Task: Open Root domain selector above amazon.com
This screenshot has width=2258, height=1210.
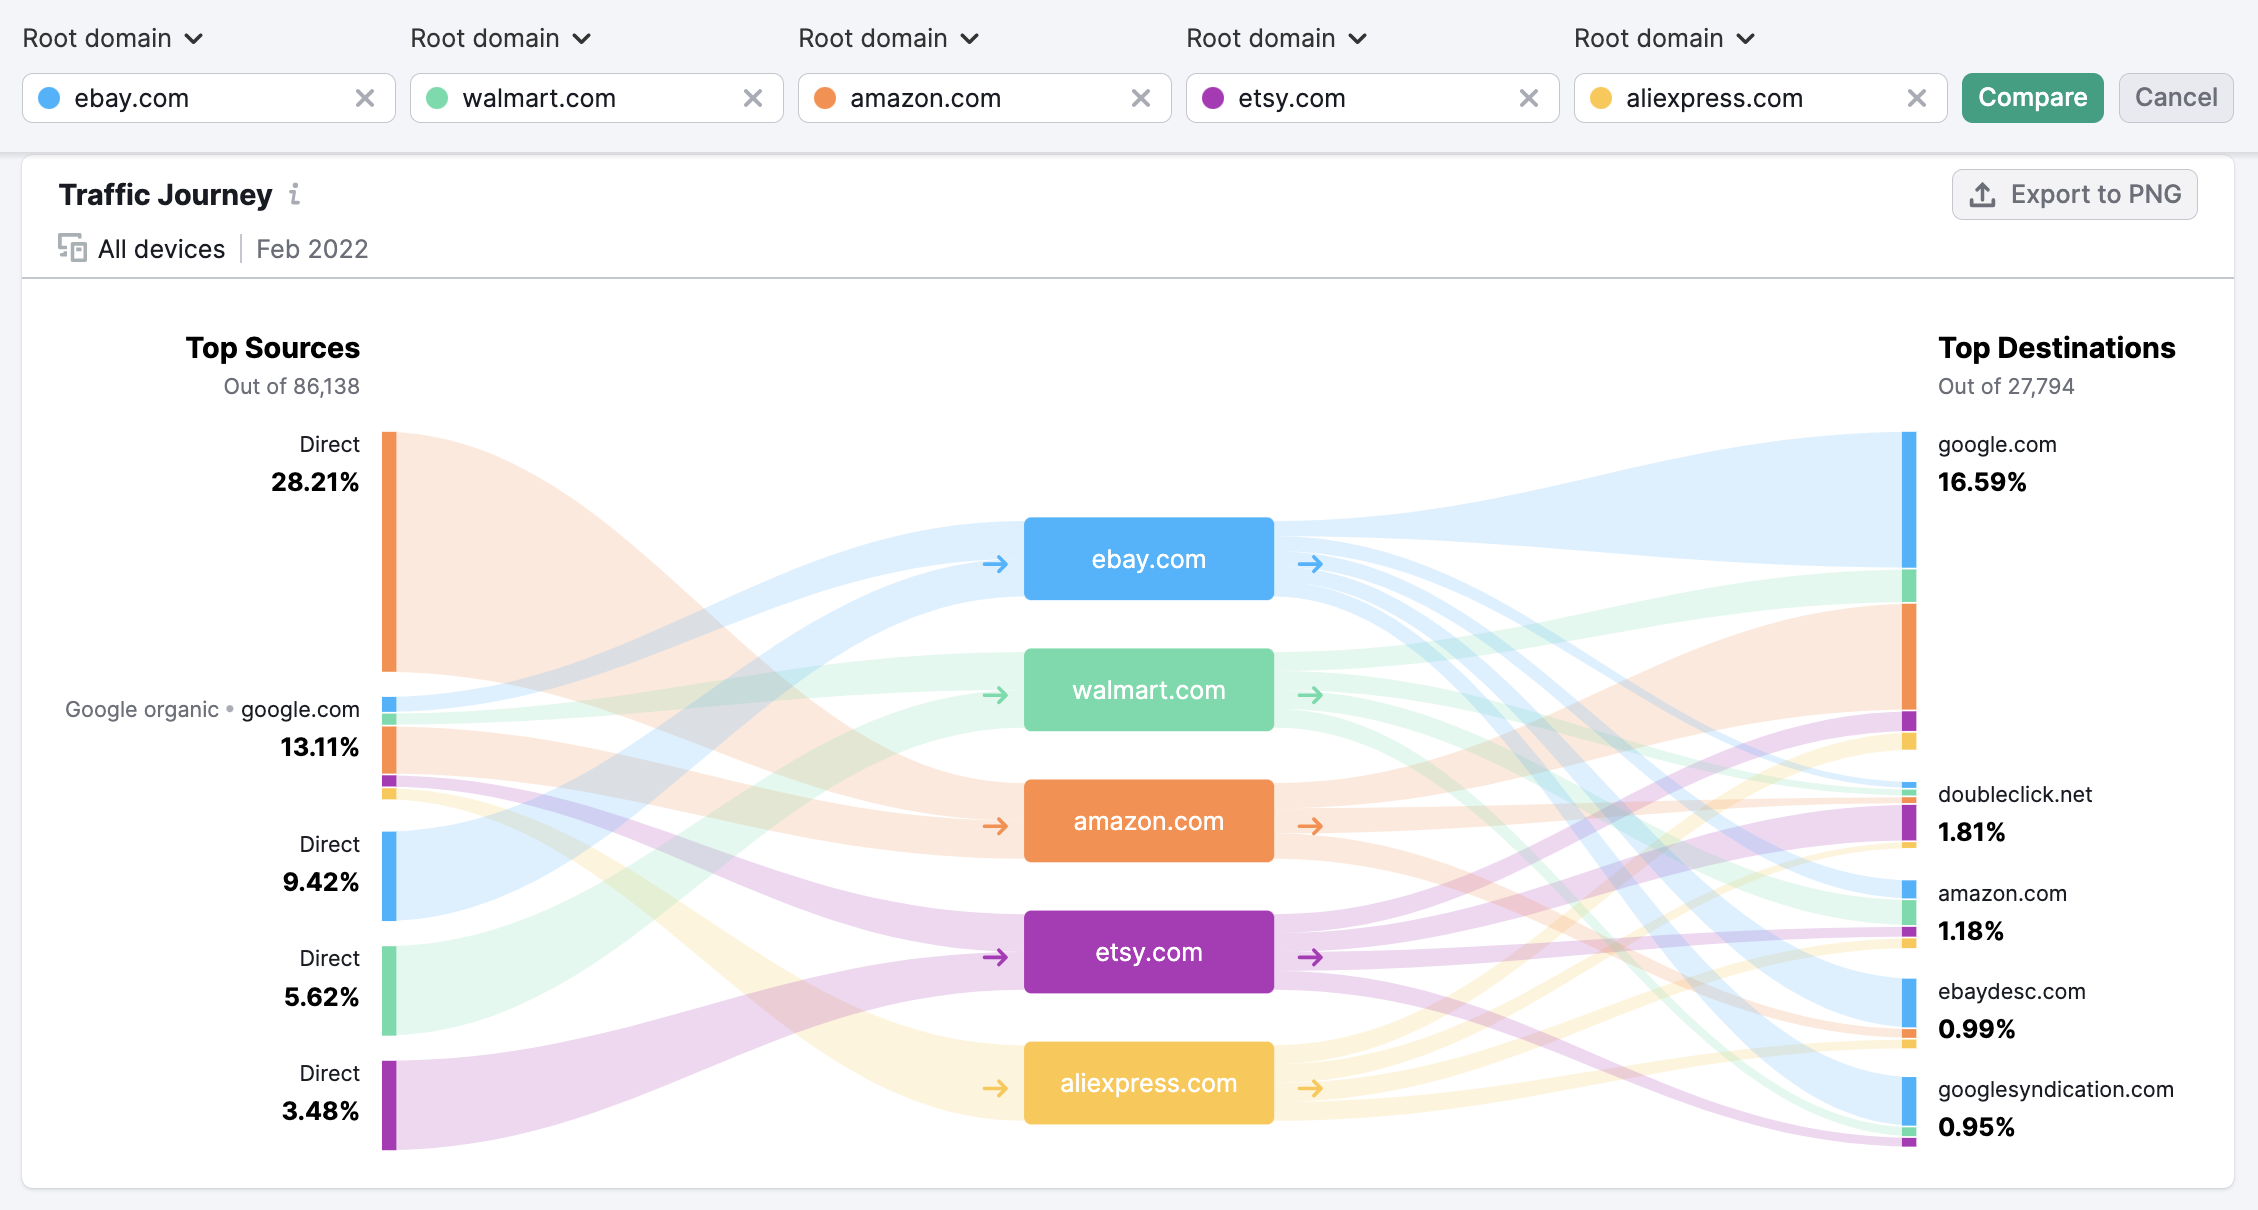Action: click(x=889, y=38)
